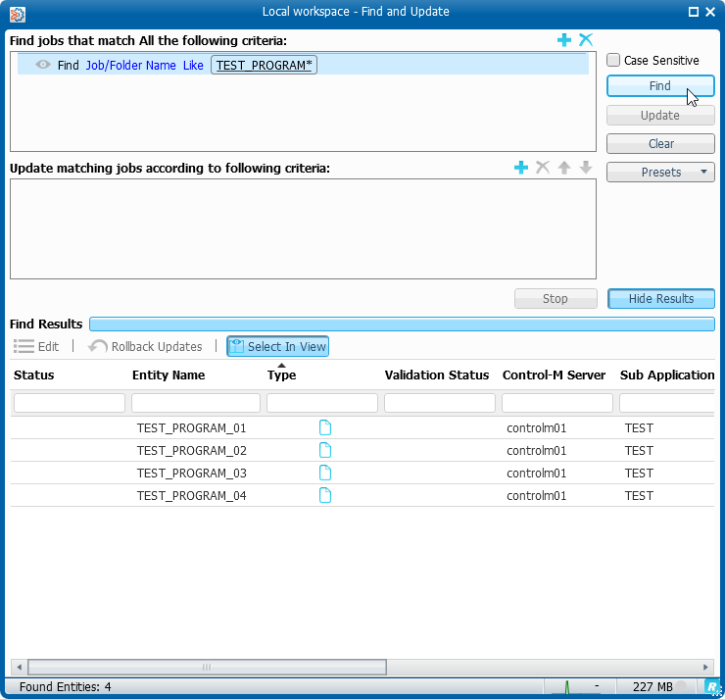Click the Edit list icon in results toolbar
The image size is (725, 699).
24,346
